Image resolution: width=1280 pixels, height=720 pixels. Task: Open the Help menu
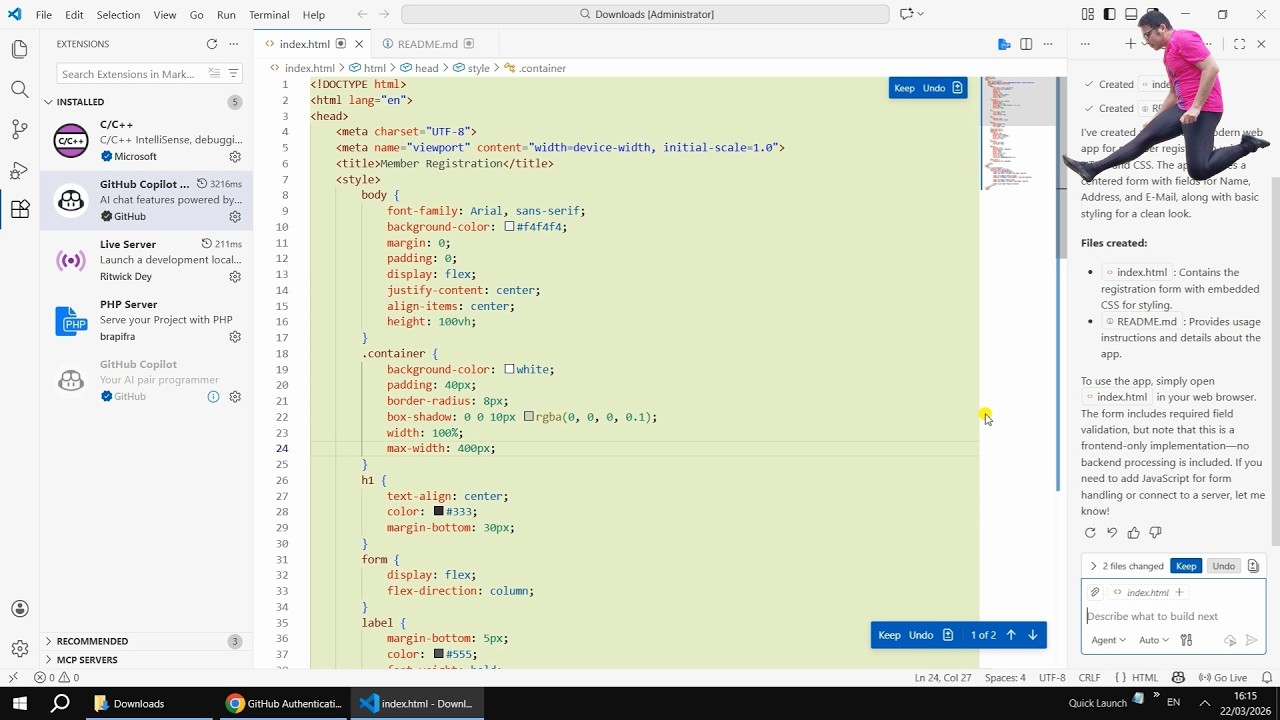[314, 15]
